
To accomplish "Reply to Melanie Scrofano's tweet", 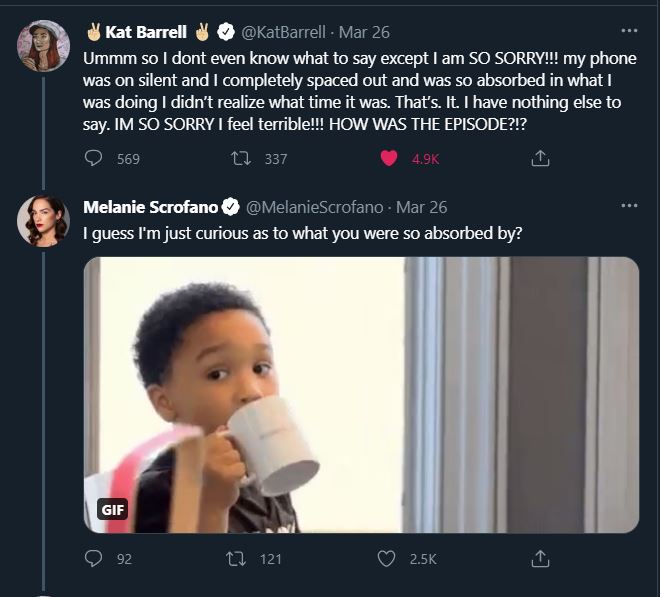I will pyautogui.click(x=94, y=559).
